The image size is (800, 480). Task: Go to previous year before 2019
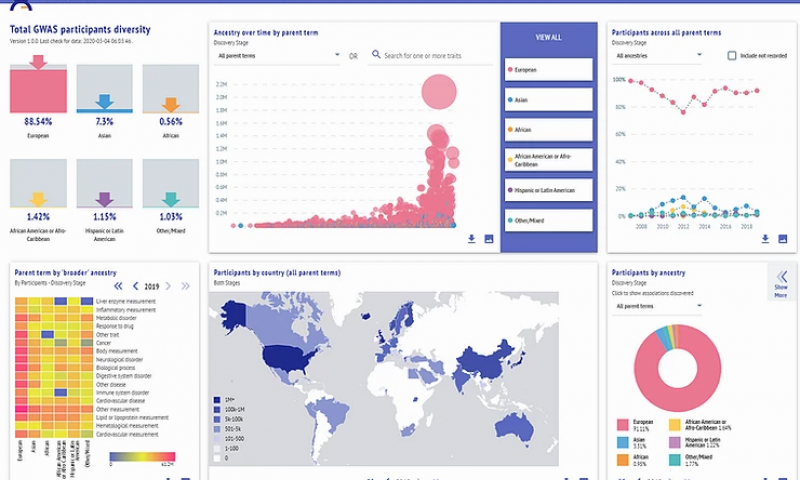pos(135,286)
